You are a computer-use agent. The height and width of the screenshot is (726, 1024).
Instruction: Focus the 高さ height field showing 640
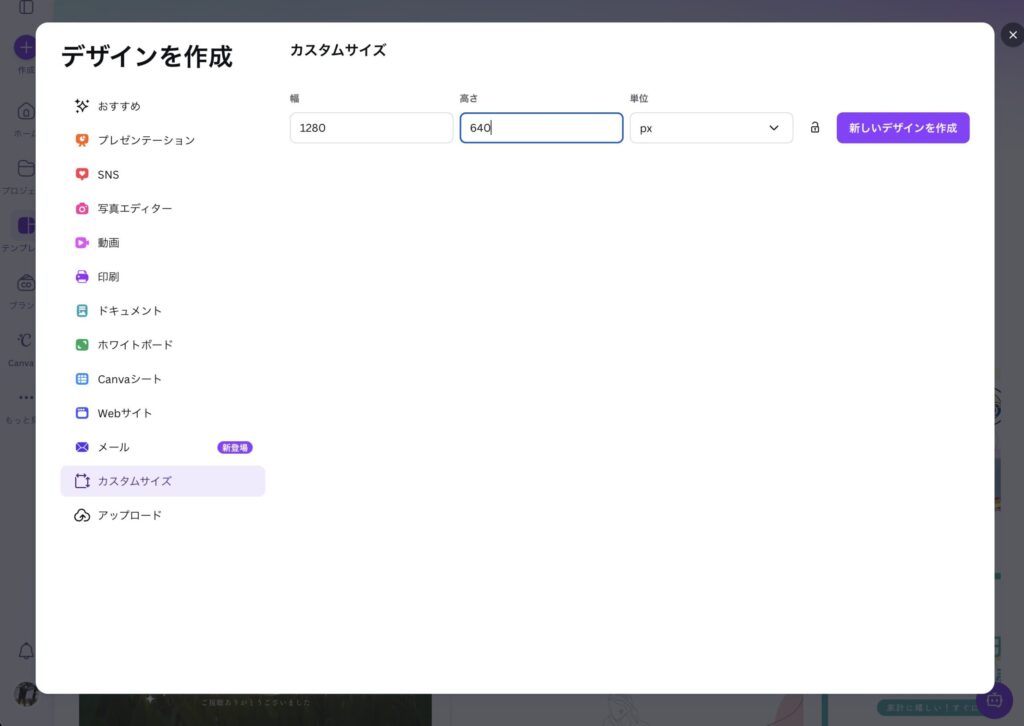coord(541,128)
